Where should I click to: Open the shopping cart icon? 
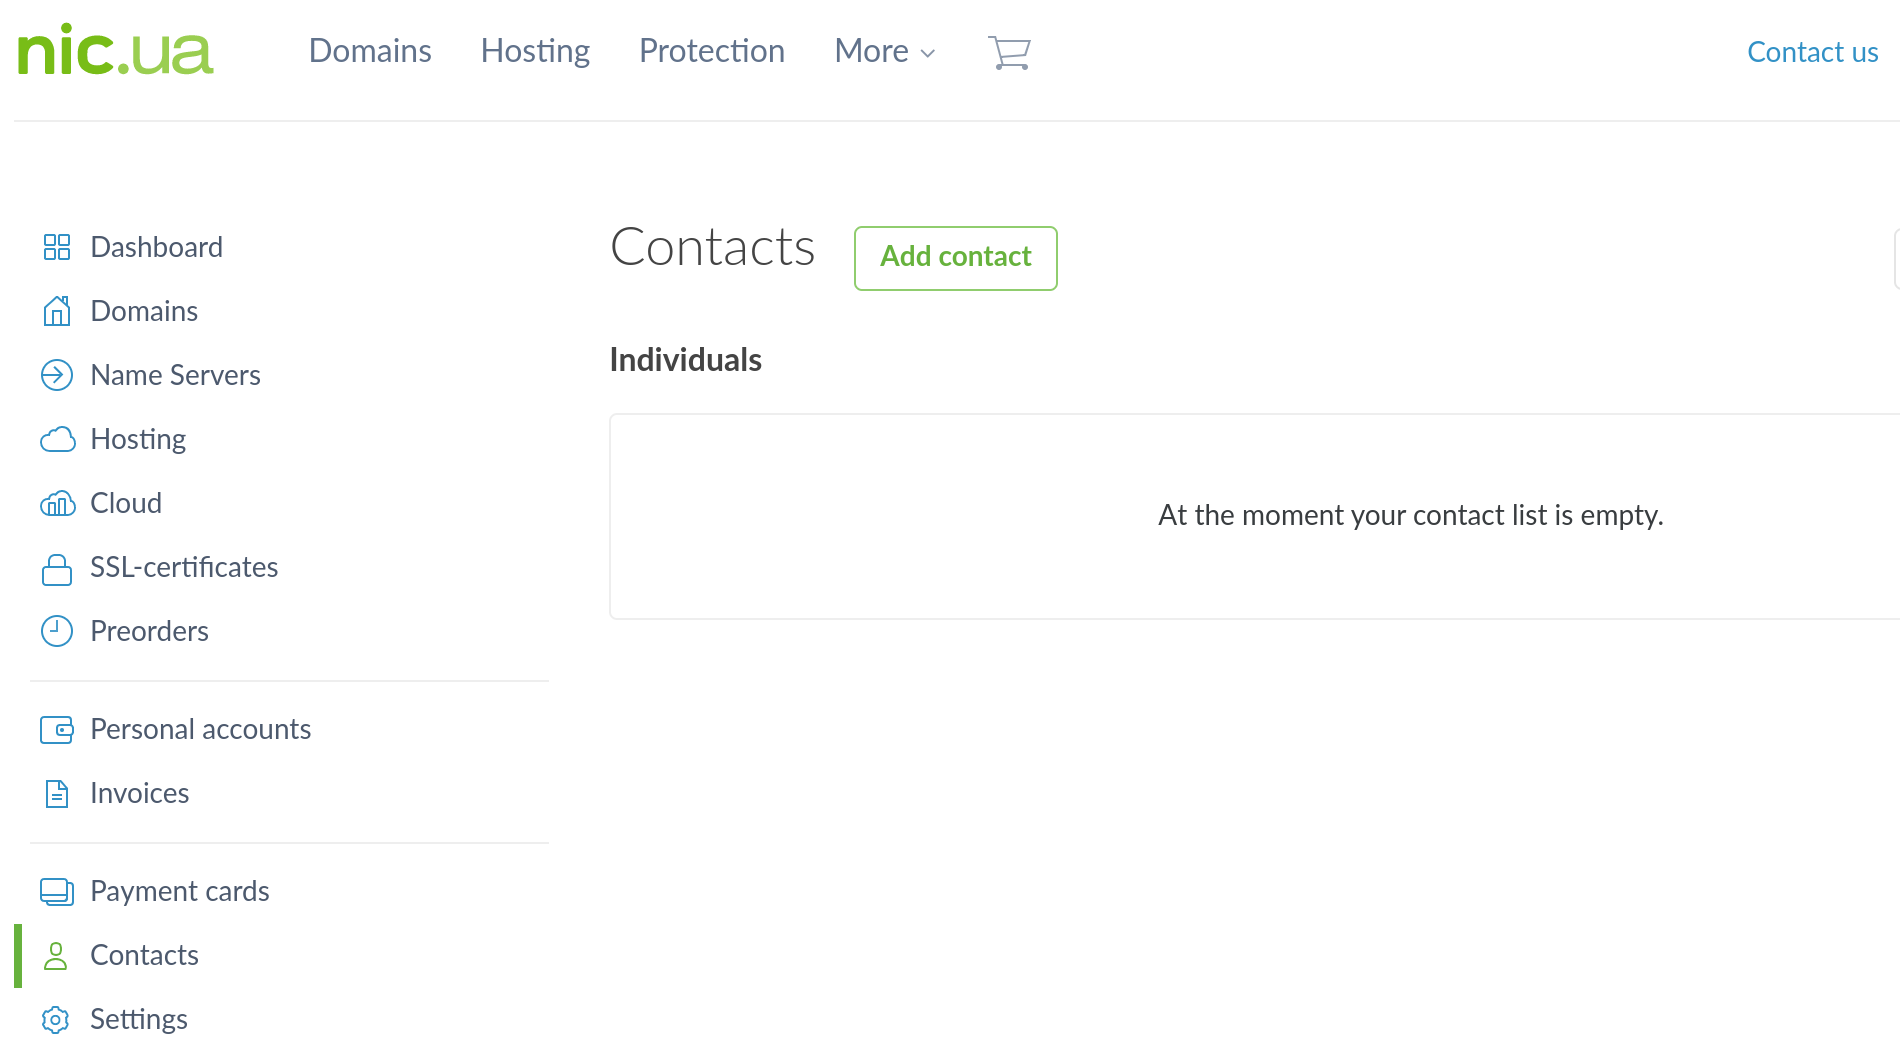coord(1009,52)
